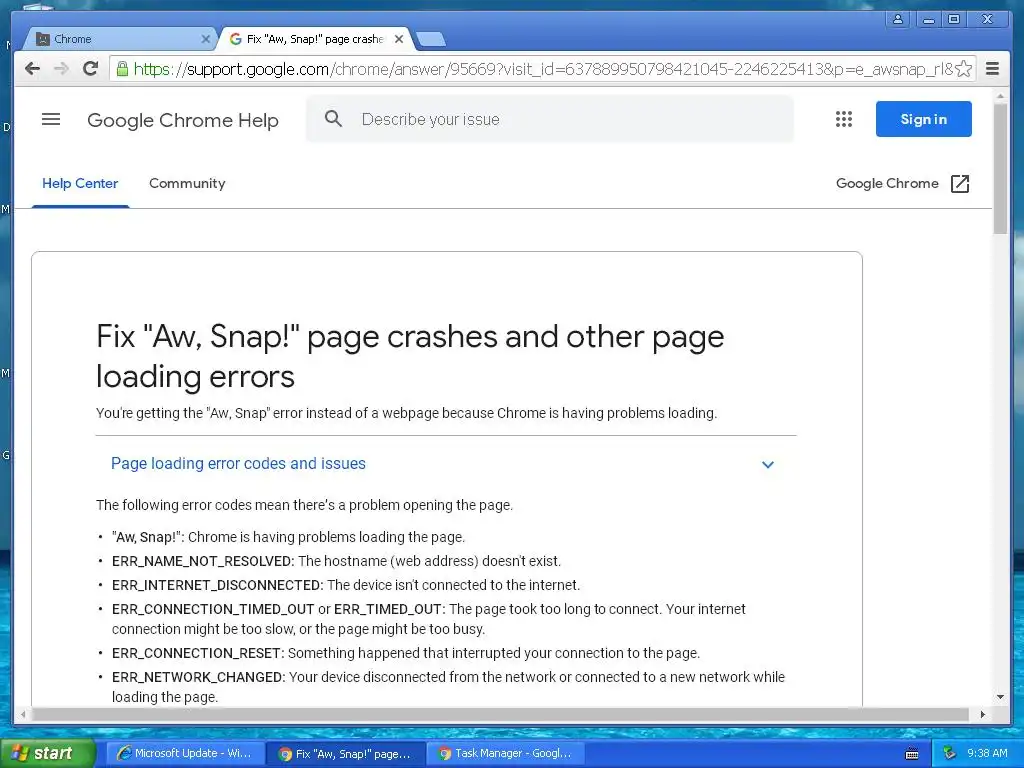This screenshot has width=1024, height=768.
Task: Click the Google Chrome Help title
Action: (183, 120)
